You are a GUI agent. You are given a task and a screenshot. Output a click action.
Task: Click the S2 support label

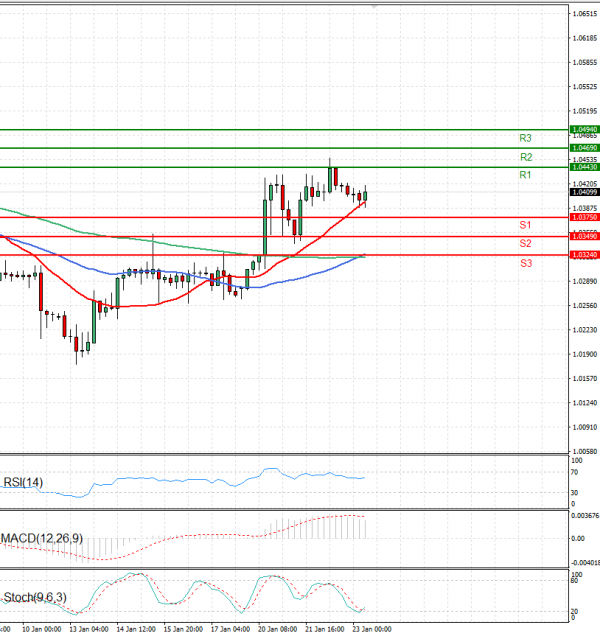pyautogui.click(x=525, y=243)
